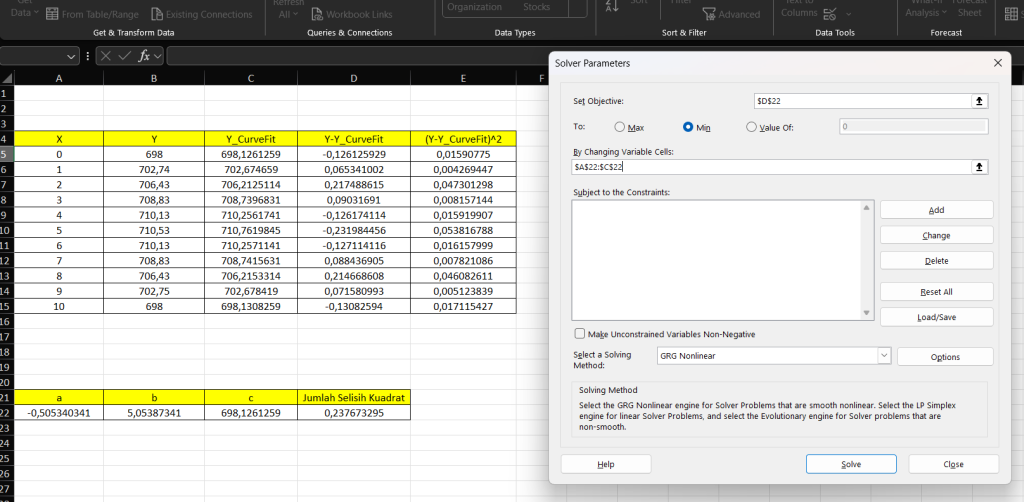The image size is (1024, 502).
Task: Open the Select a Solving Method dropdown
Action: point(883,356)
